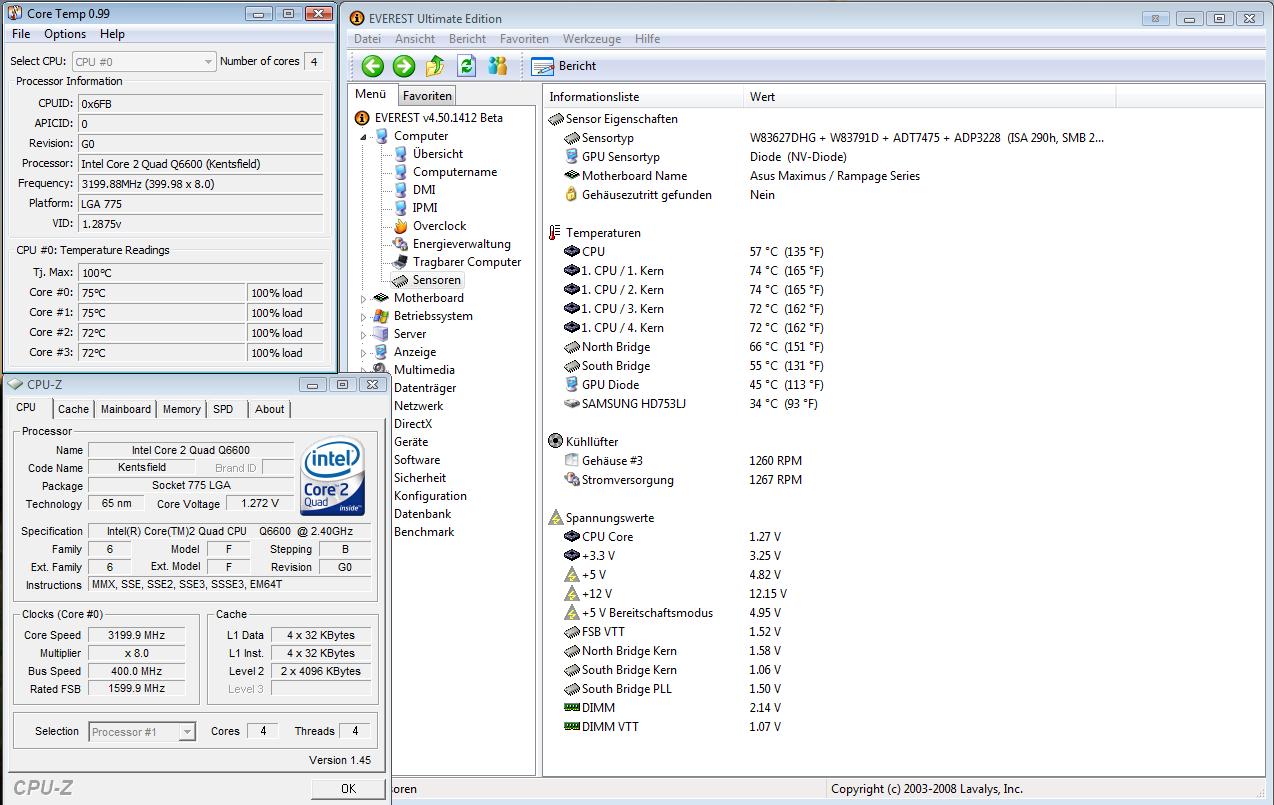Switch to the About tab in CPU-Z
This screenshot has height=805, width=1274.
click(x=269, y=409)
